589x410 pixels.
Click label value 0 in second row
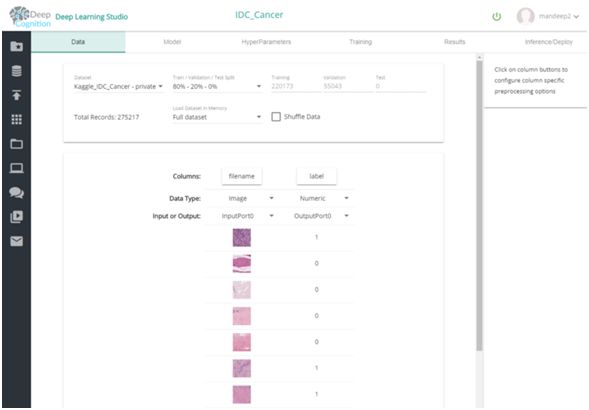(316, 263)
